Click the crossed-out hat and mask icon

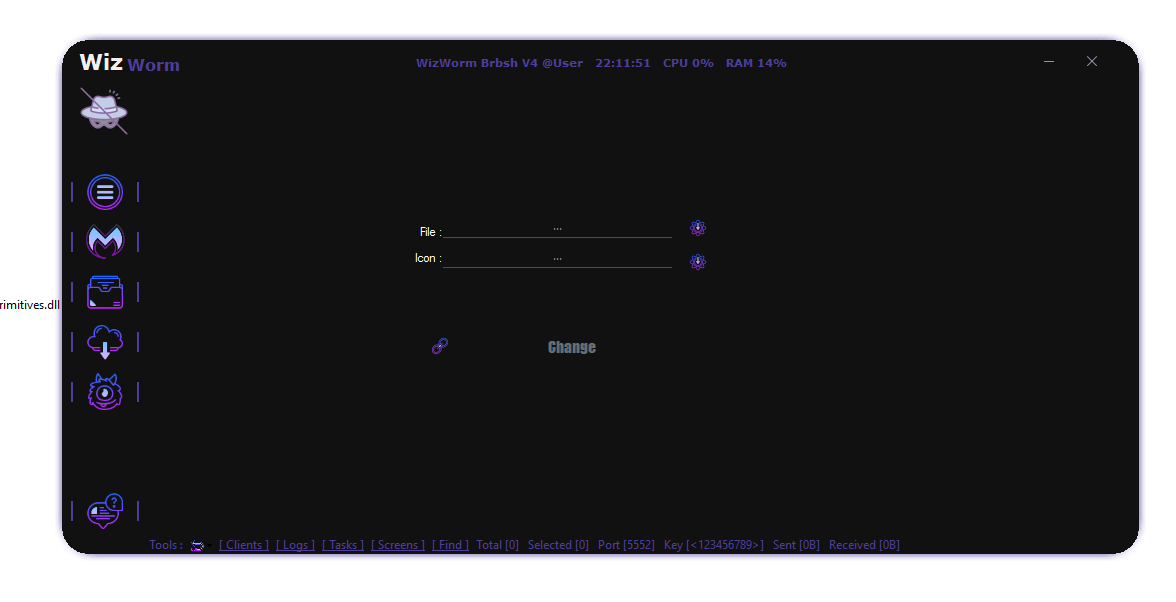point(104,111)
